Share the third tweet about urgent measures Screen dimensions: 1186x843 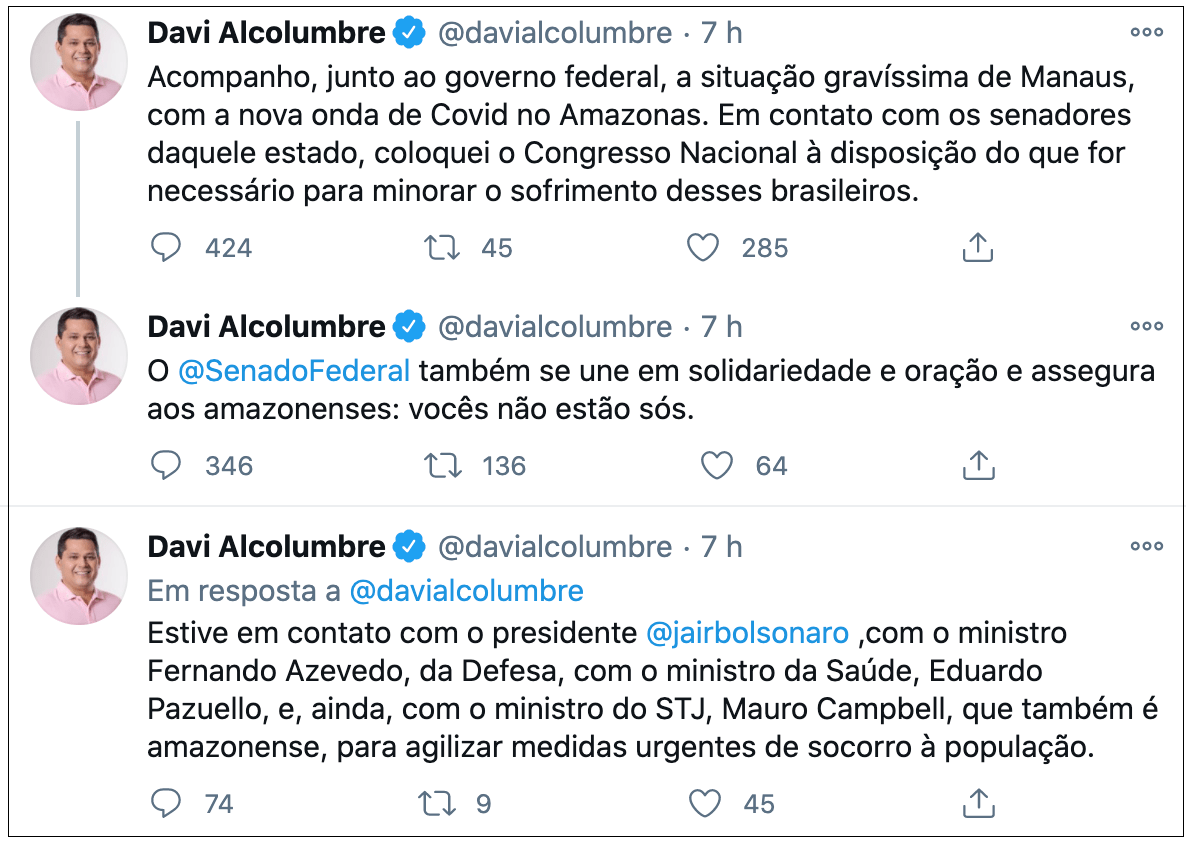click(x=977, y=803)
